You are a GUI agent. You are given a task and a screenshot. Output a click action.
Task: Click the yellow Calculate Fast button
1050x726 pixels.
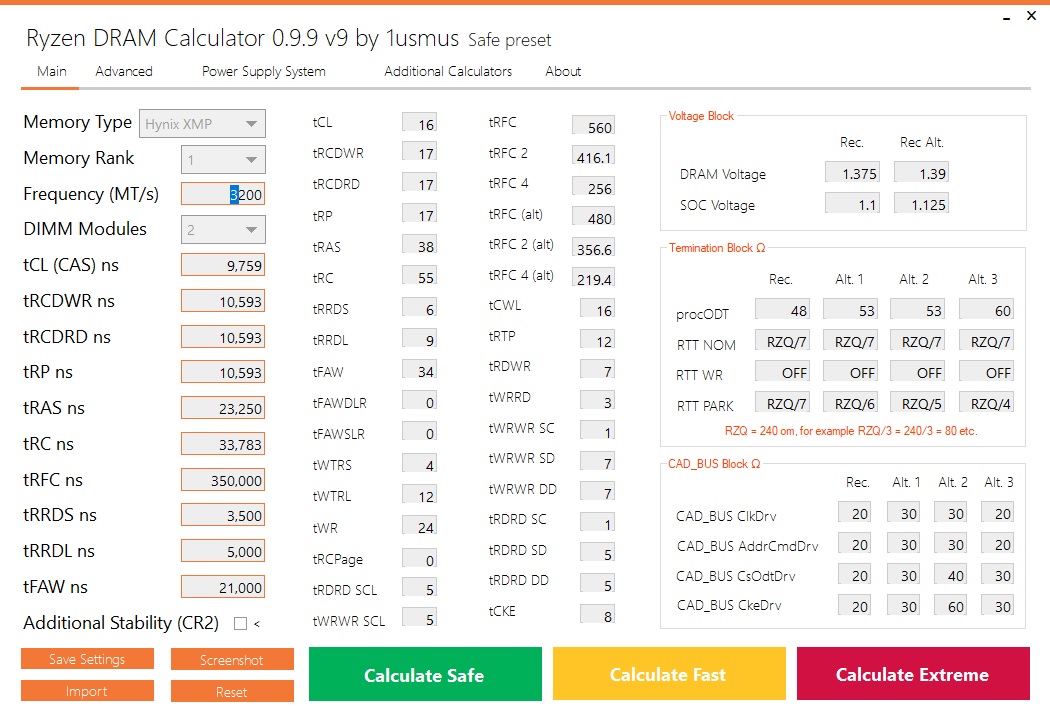pyautogui.click(x=669, y=674)
